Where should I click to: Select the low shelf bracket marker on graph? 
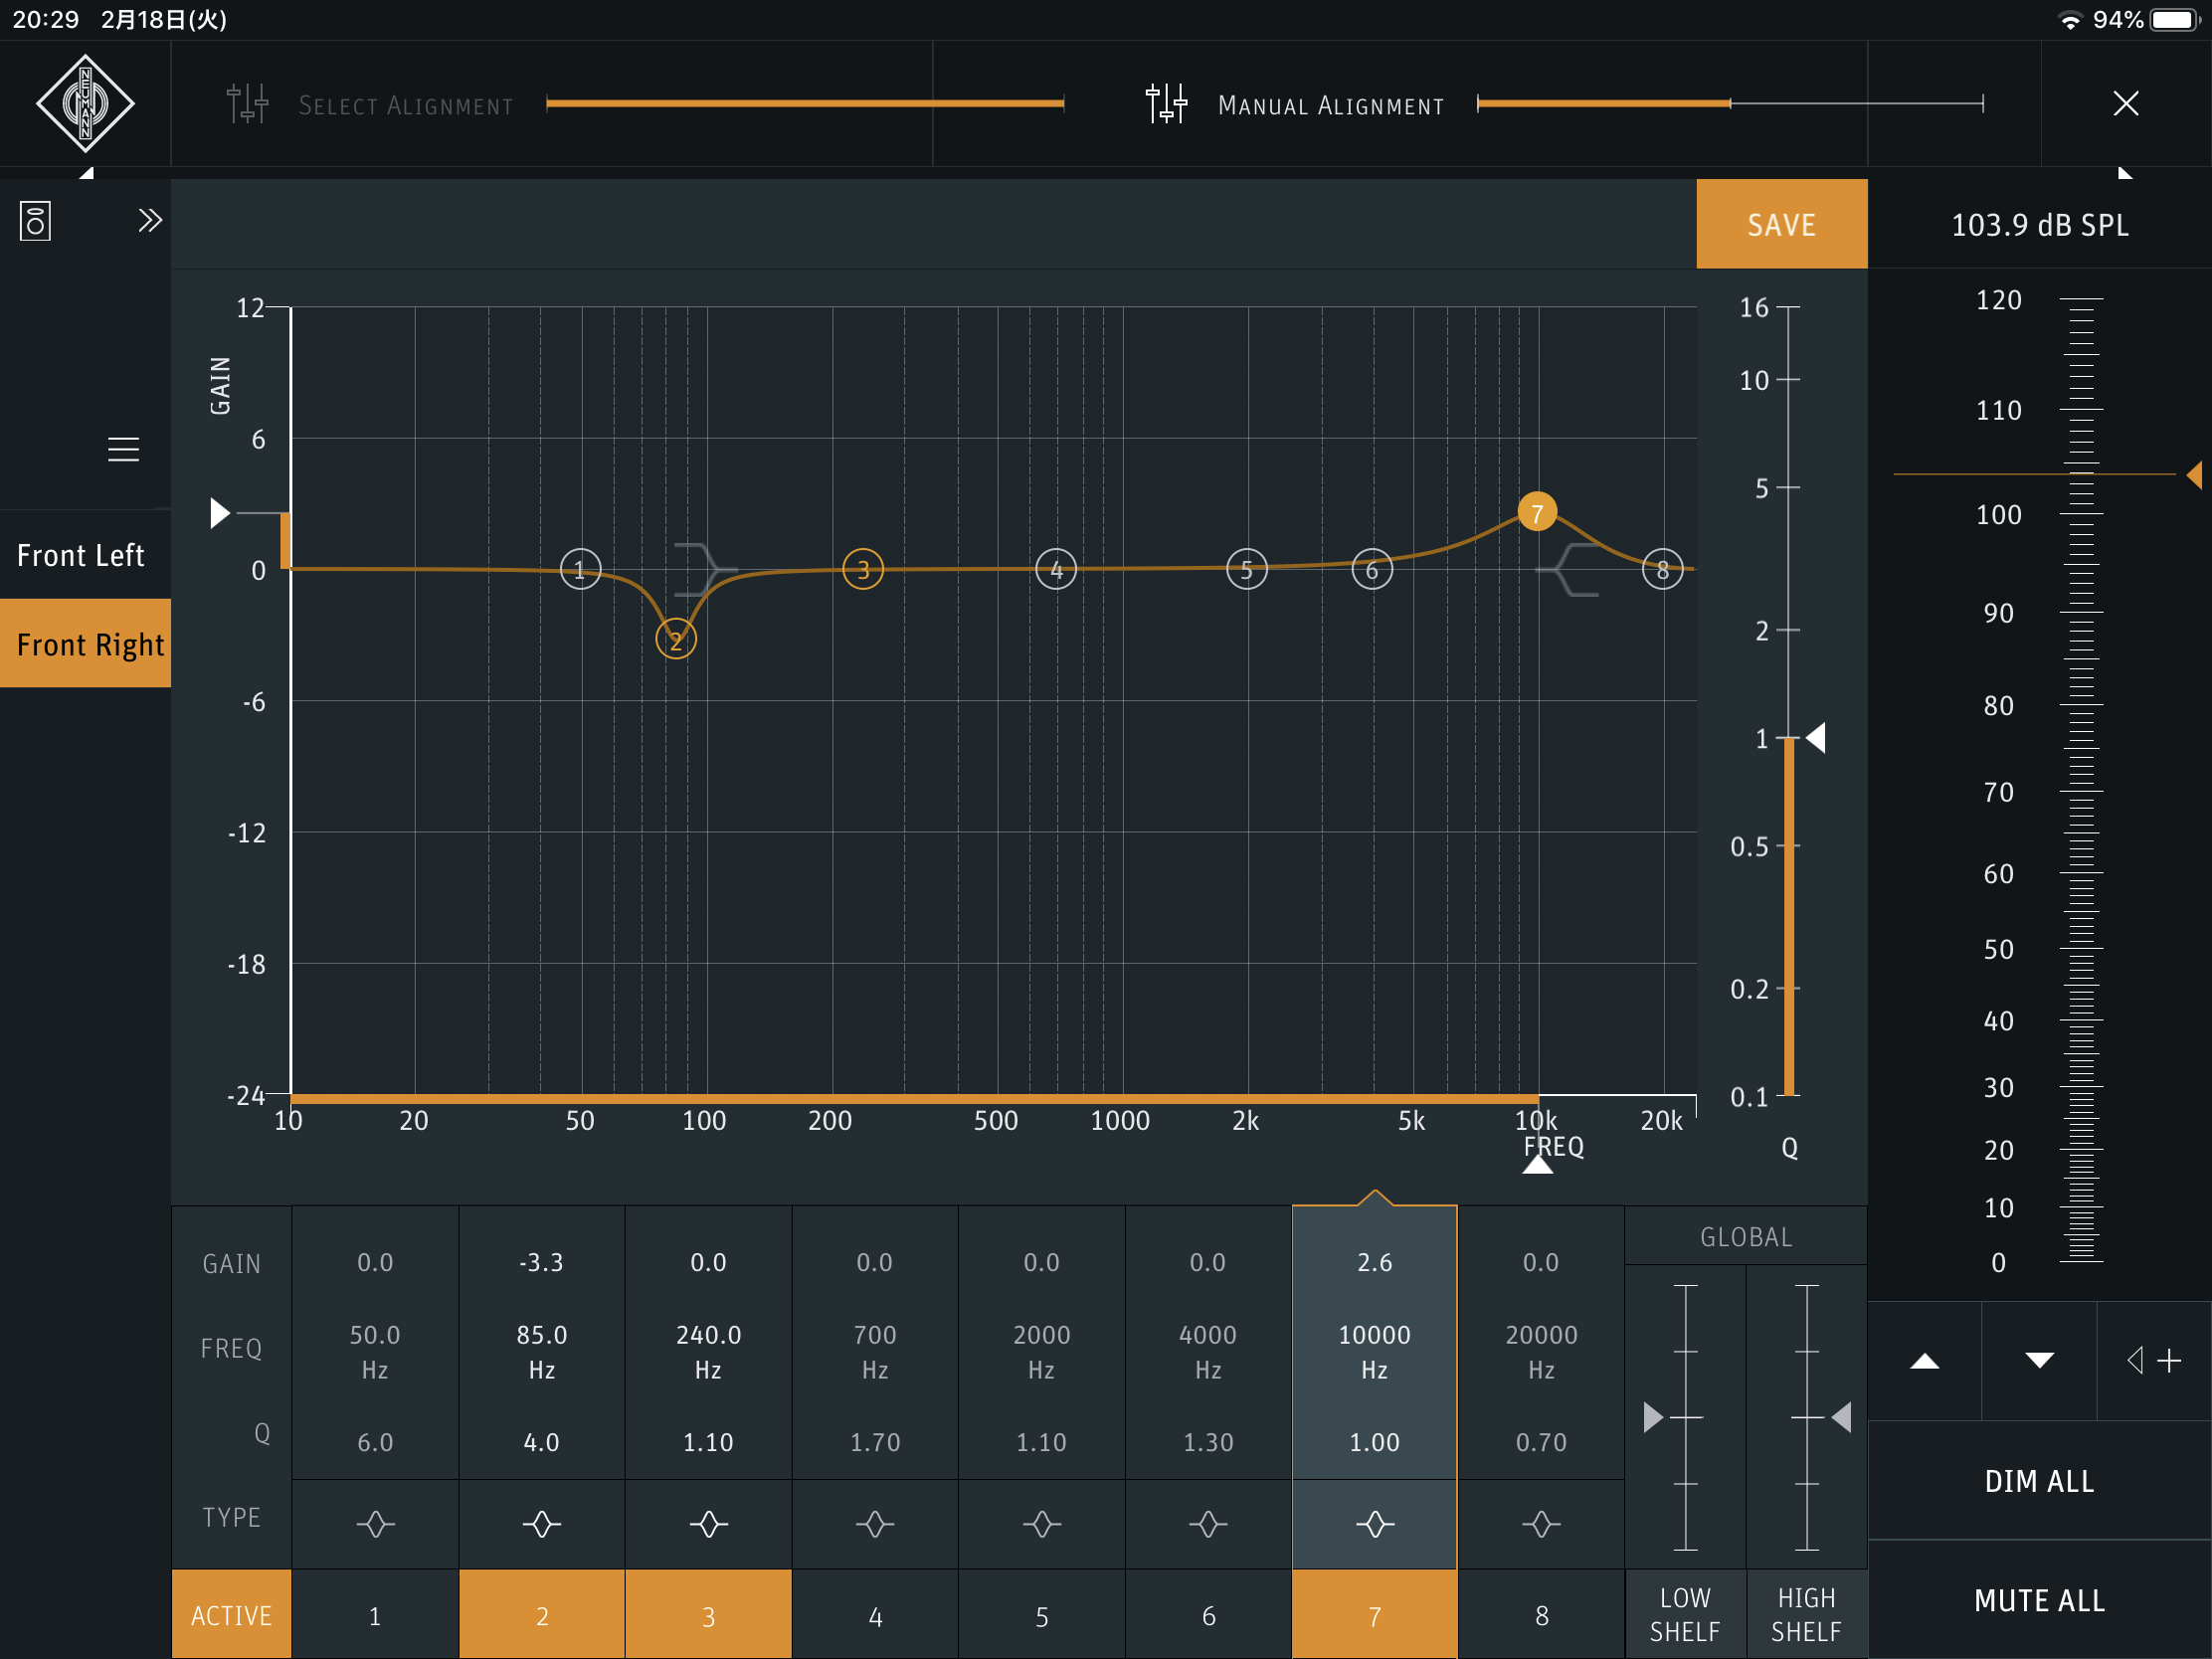click(704, 570)
